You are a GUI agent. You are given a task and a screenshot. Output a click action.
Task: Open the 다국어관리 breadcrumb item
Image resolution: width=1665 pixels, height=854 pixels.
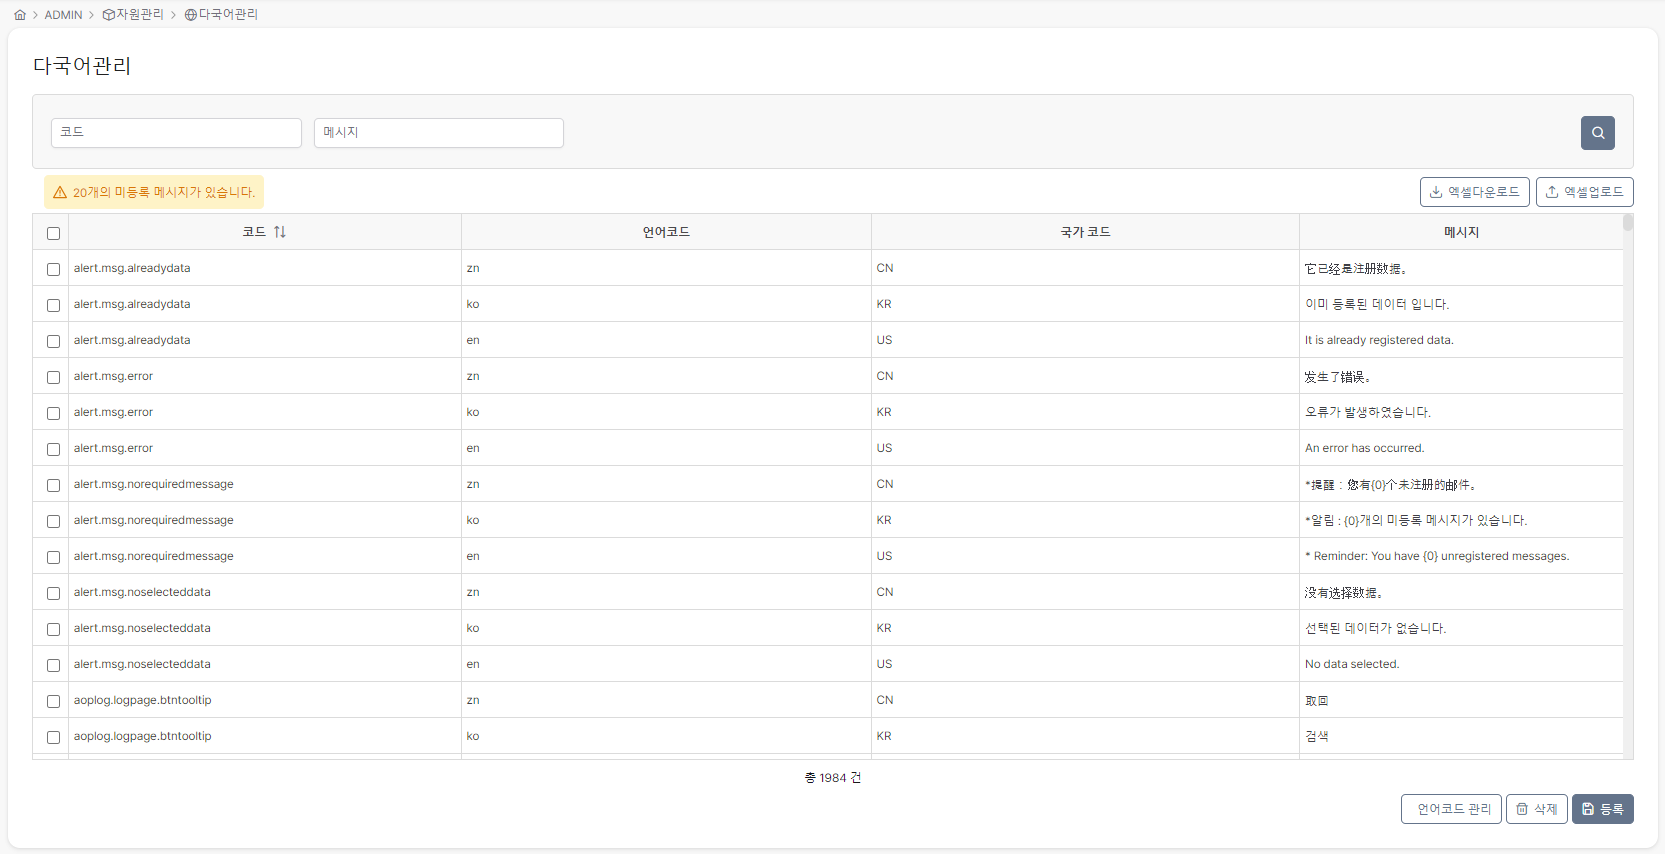click(x=221, y=15)
